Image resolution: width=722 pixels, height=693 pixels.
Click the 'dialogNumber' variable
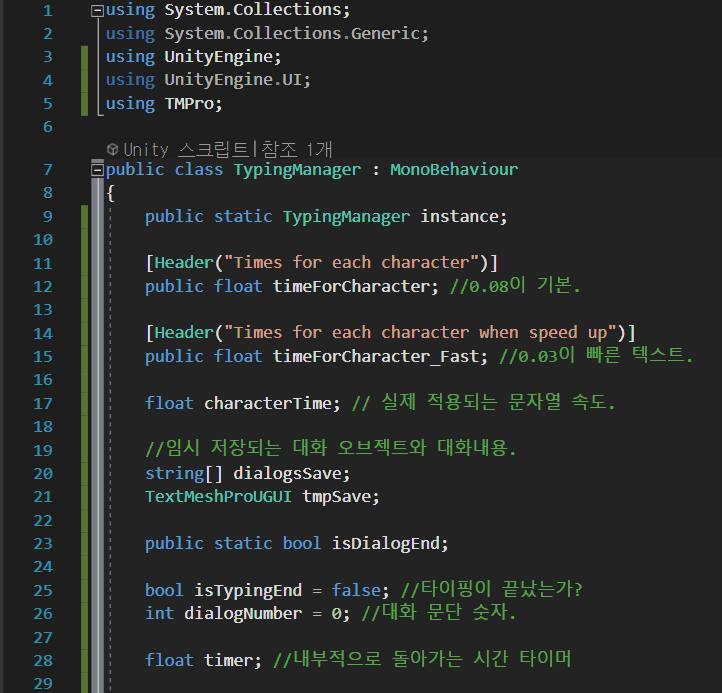click(243, 614)
